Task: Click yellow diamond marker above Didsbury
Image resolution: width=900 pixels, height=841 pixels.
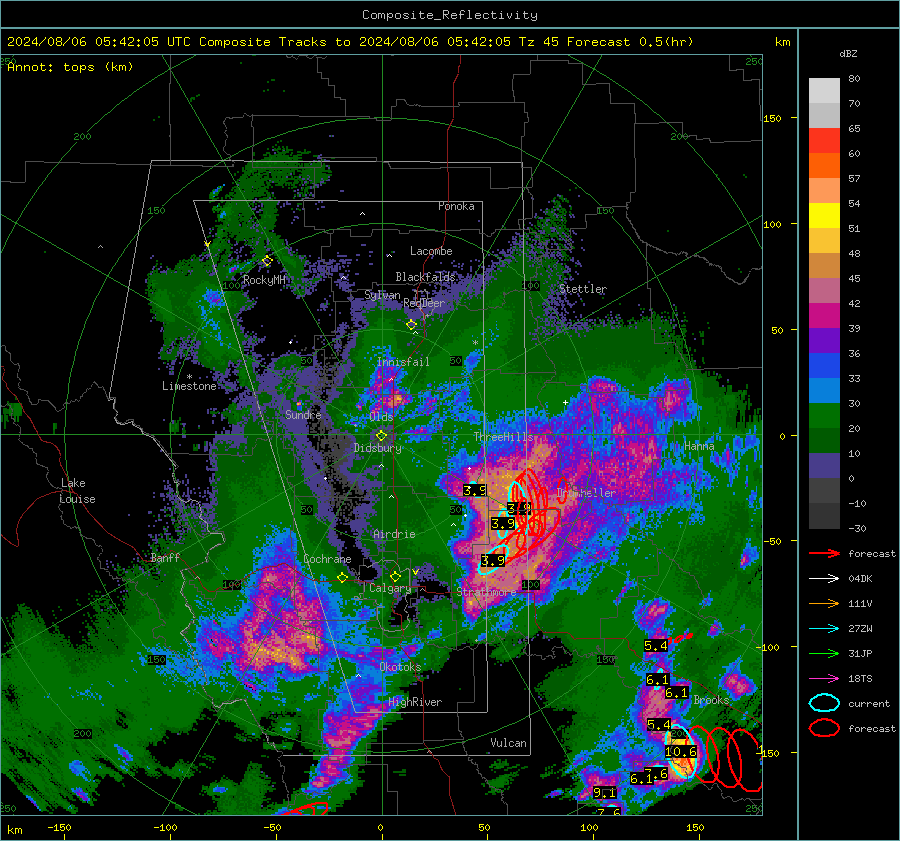Action: coord(381,436)
